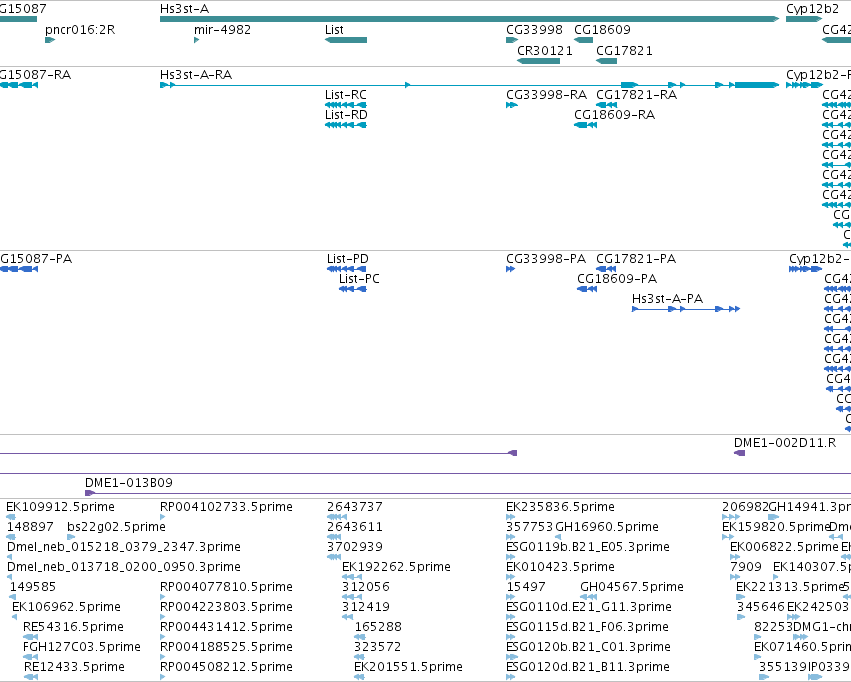The height and width of the screenshot is (682, 851).
Task: Select EST 312056
Action: coord(366,587)
